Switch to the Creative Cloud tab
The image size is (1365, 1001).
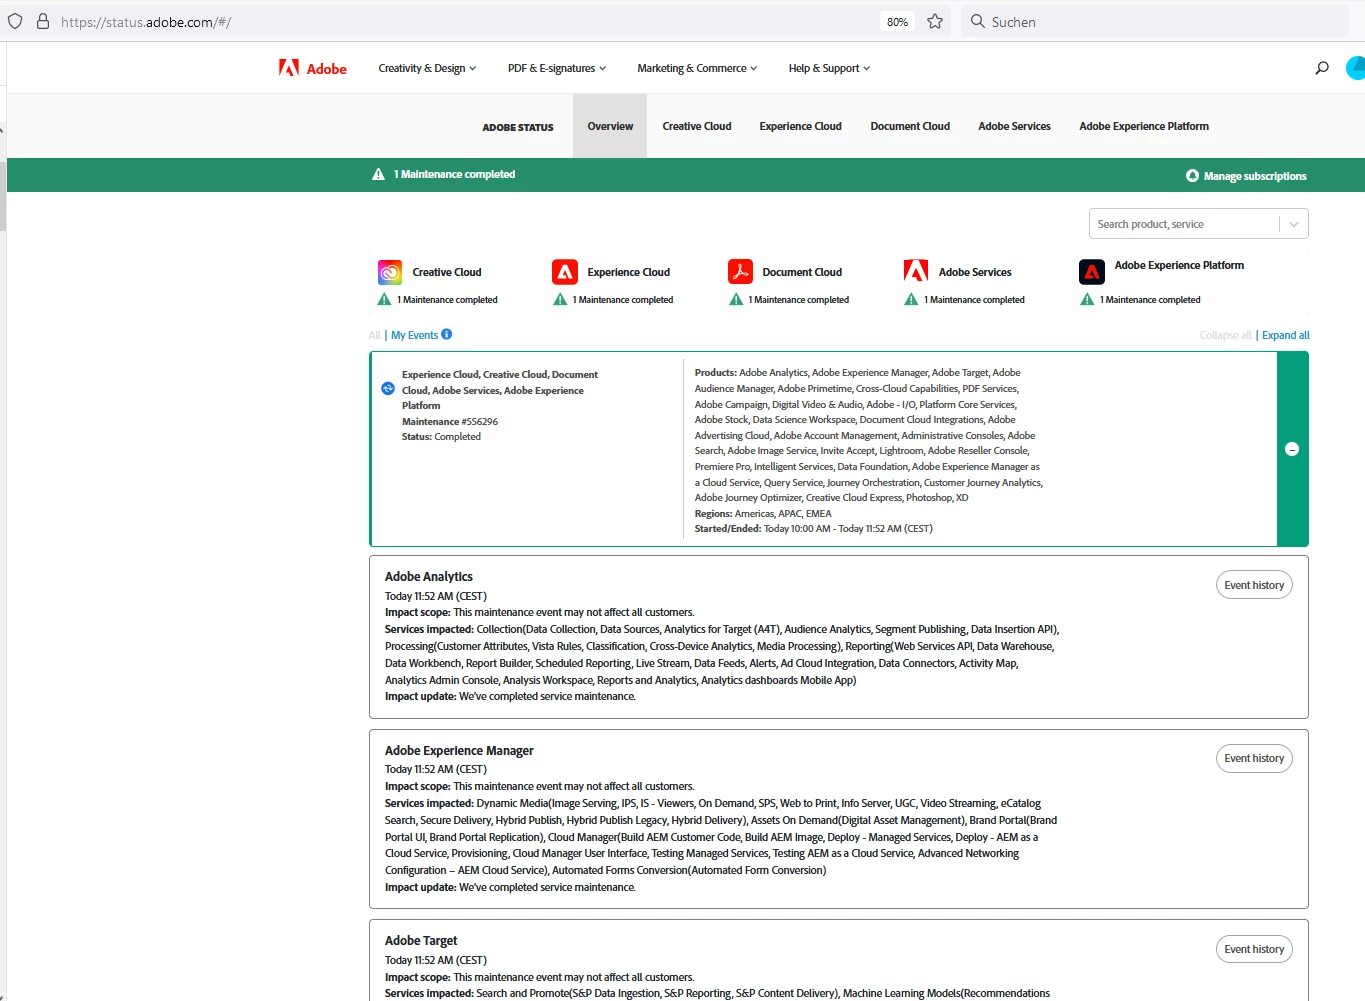[x=697, y=126]
